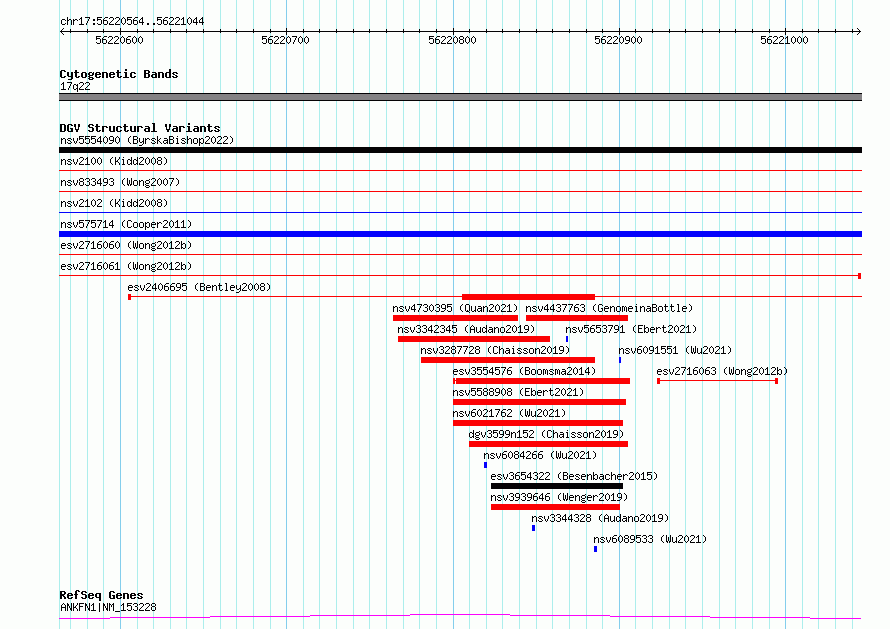Select nsv6084266 (Wu2021) label
890x629 pixels.
click(540, 455)
